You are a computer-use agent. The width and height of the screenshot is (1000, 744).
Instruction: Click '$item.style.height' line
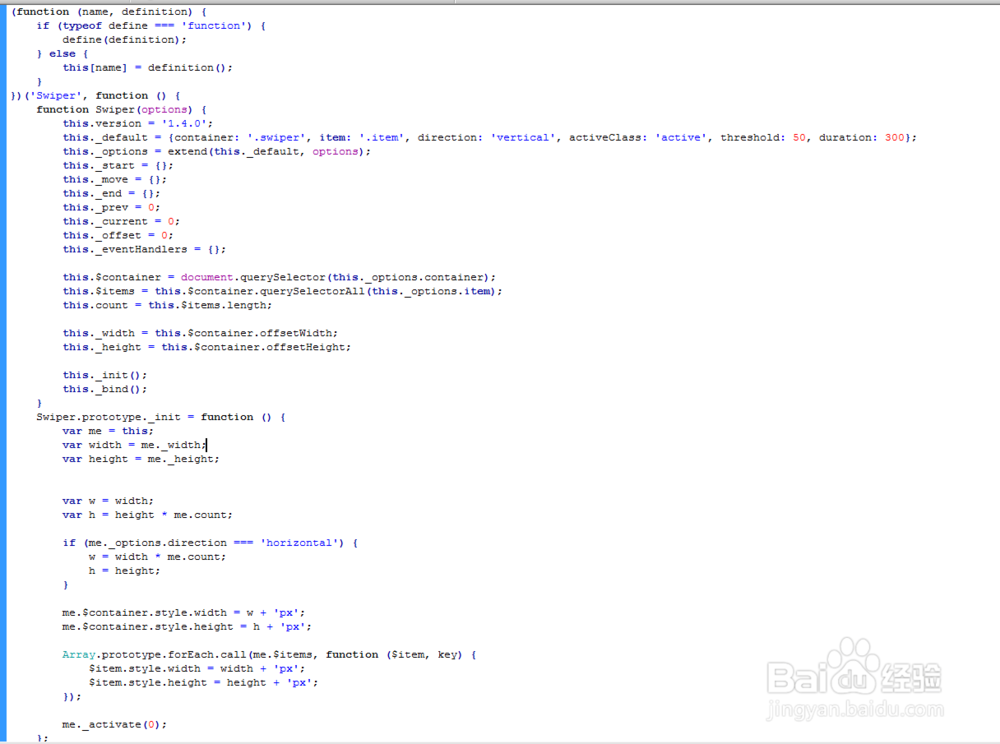coord(203,683)
